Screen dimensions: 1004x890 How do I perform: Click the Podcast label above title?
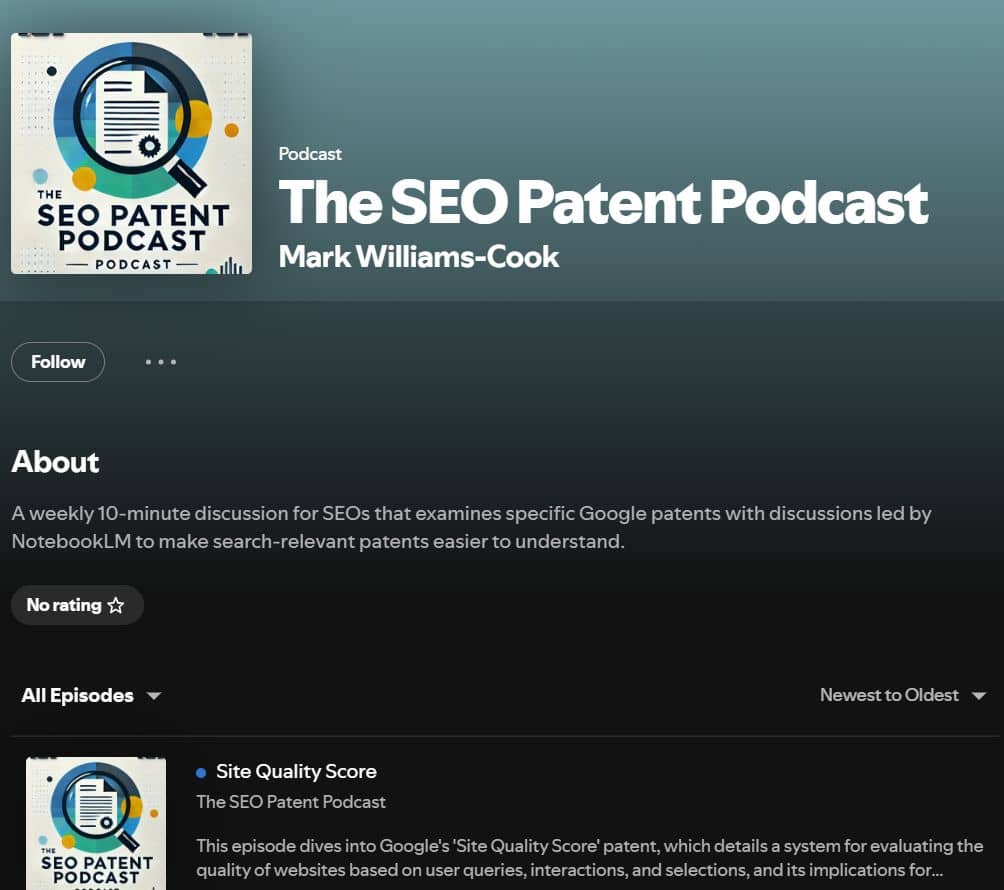coord(310,154)
